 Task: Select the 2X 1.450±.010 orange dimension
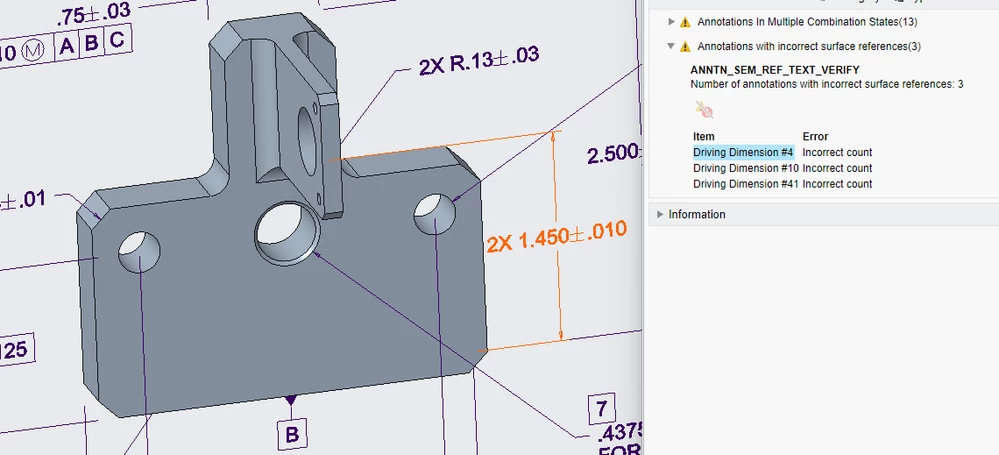point(557,236)
